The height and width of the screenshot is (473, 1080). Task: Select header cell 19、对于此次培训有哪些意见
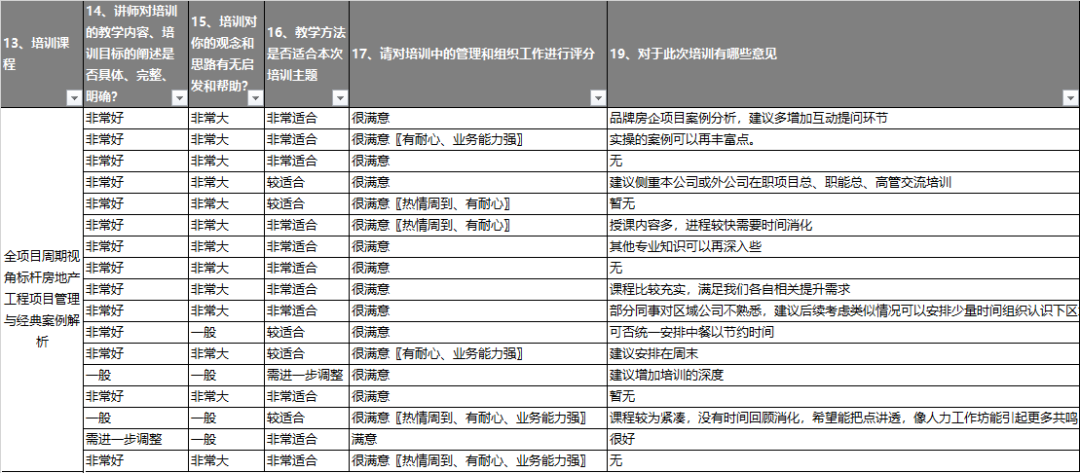(844, 54)
